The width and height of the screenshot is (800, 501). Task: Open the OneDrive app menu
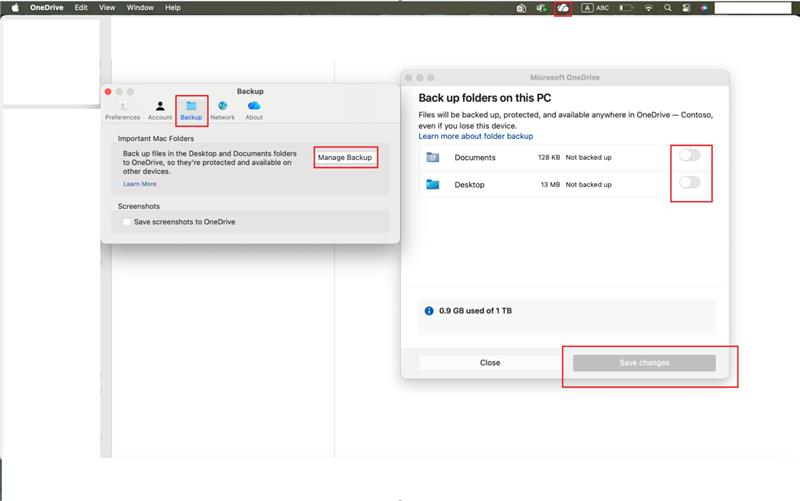click(46, 8)
